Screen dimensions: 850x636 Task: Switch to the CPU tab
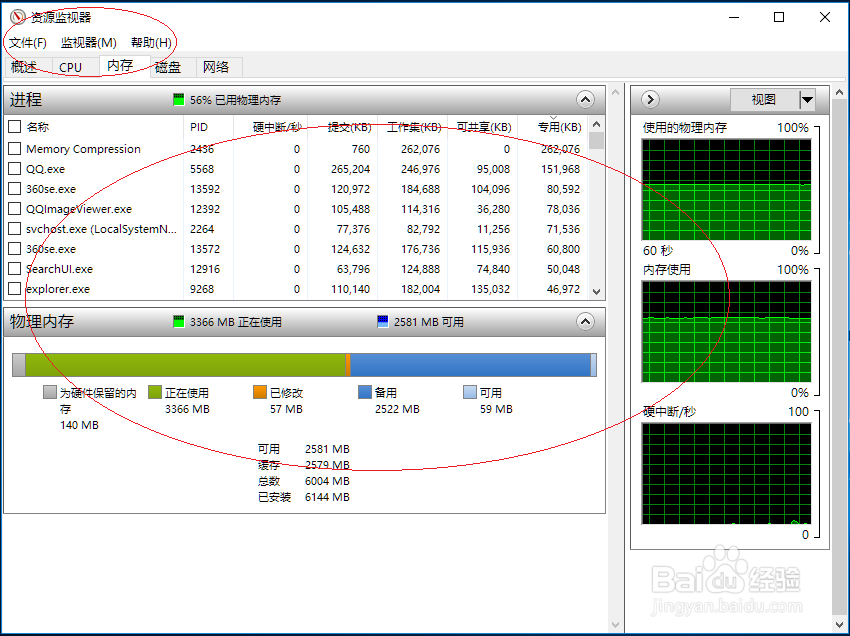(70, 66)
